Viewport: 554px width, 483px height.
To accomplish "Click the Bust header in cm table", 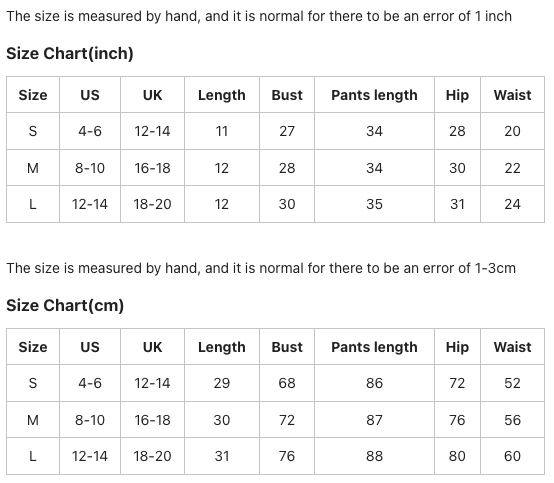I will click(x=287, y=347).
